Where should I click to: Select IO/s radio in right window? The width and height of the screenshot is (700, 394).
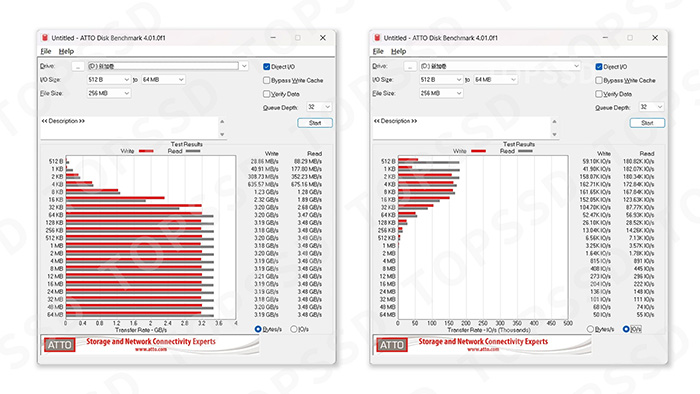click(626, 329)
